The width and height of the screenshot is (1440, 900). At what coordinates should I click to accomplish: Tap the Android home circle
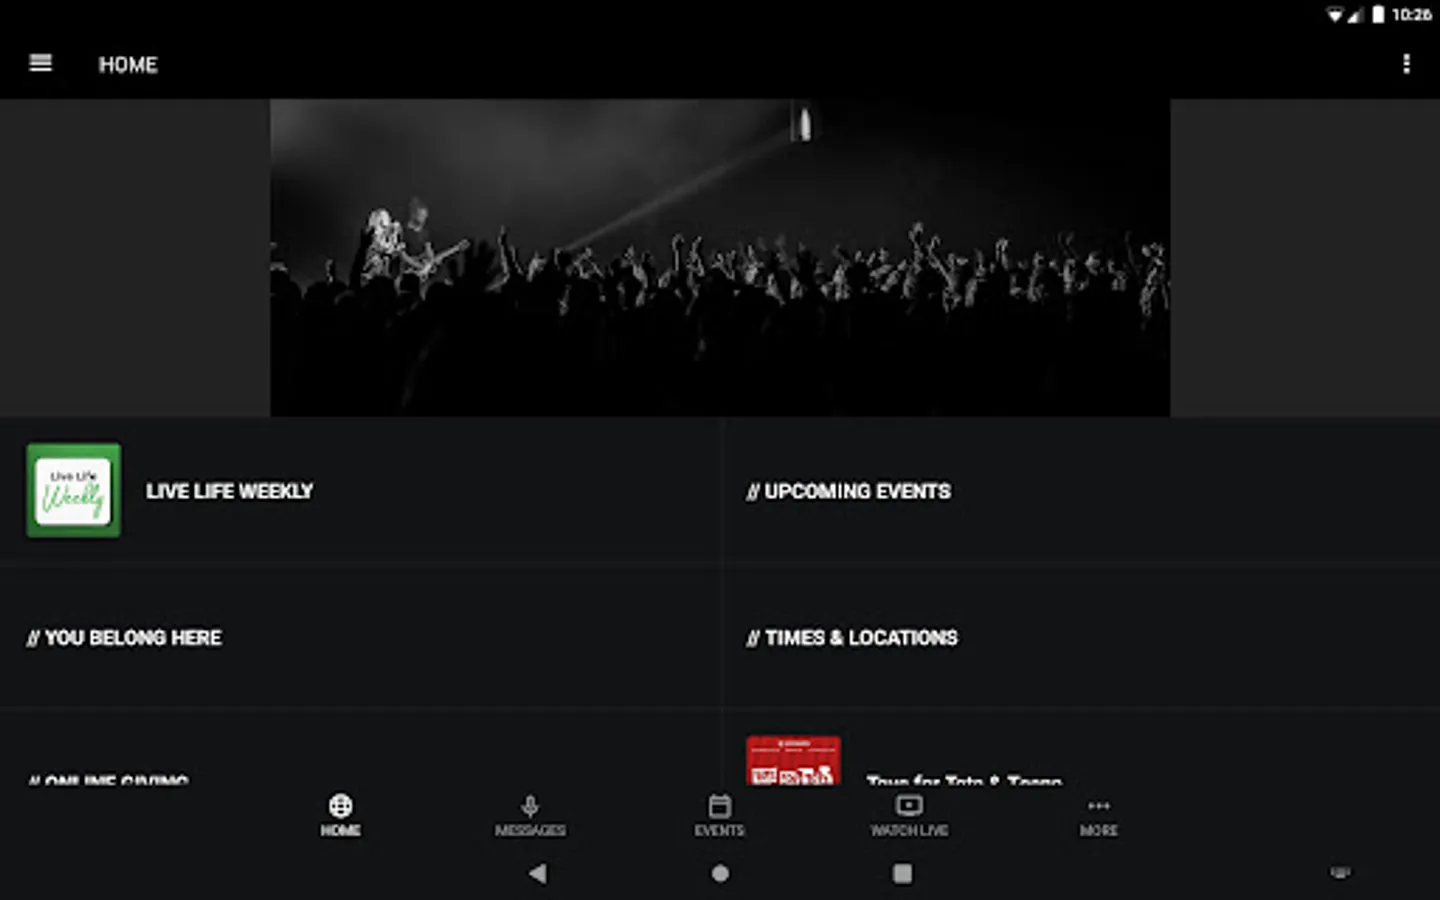click(720, 873)
